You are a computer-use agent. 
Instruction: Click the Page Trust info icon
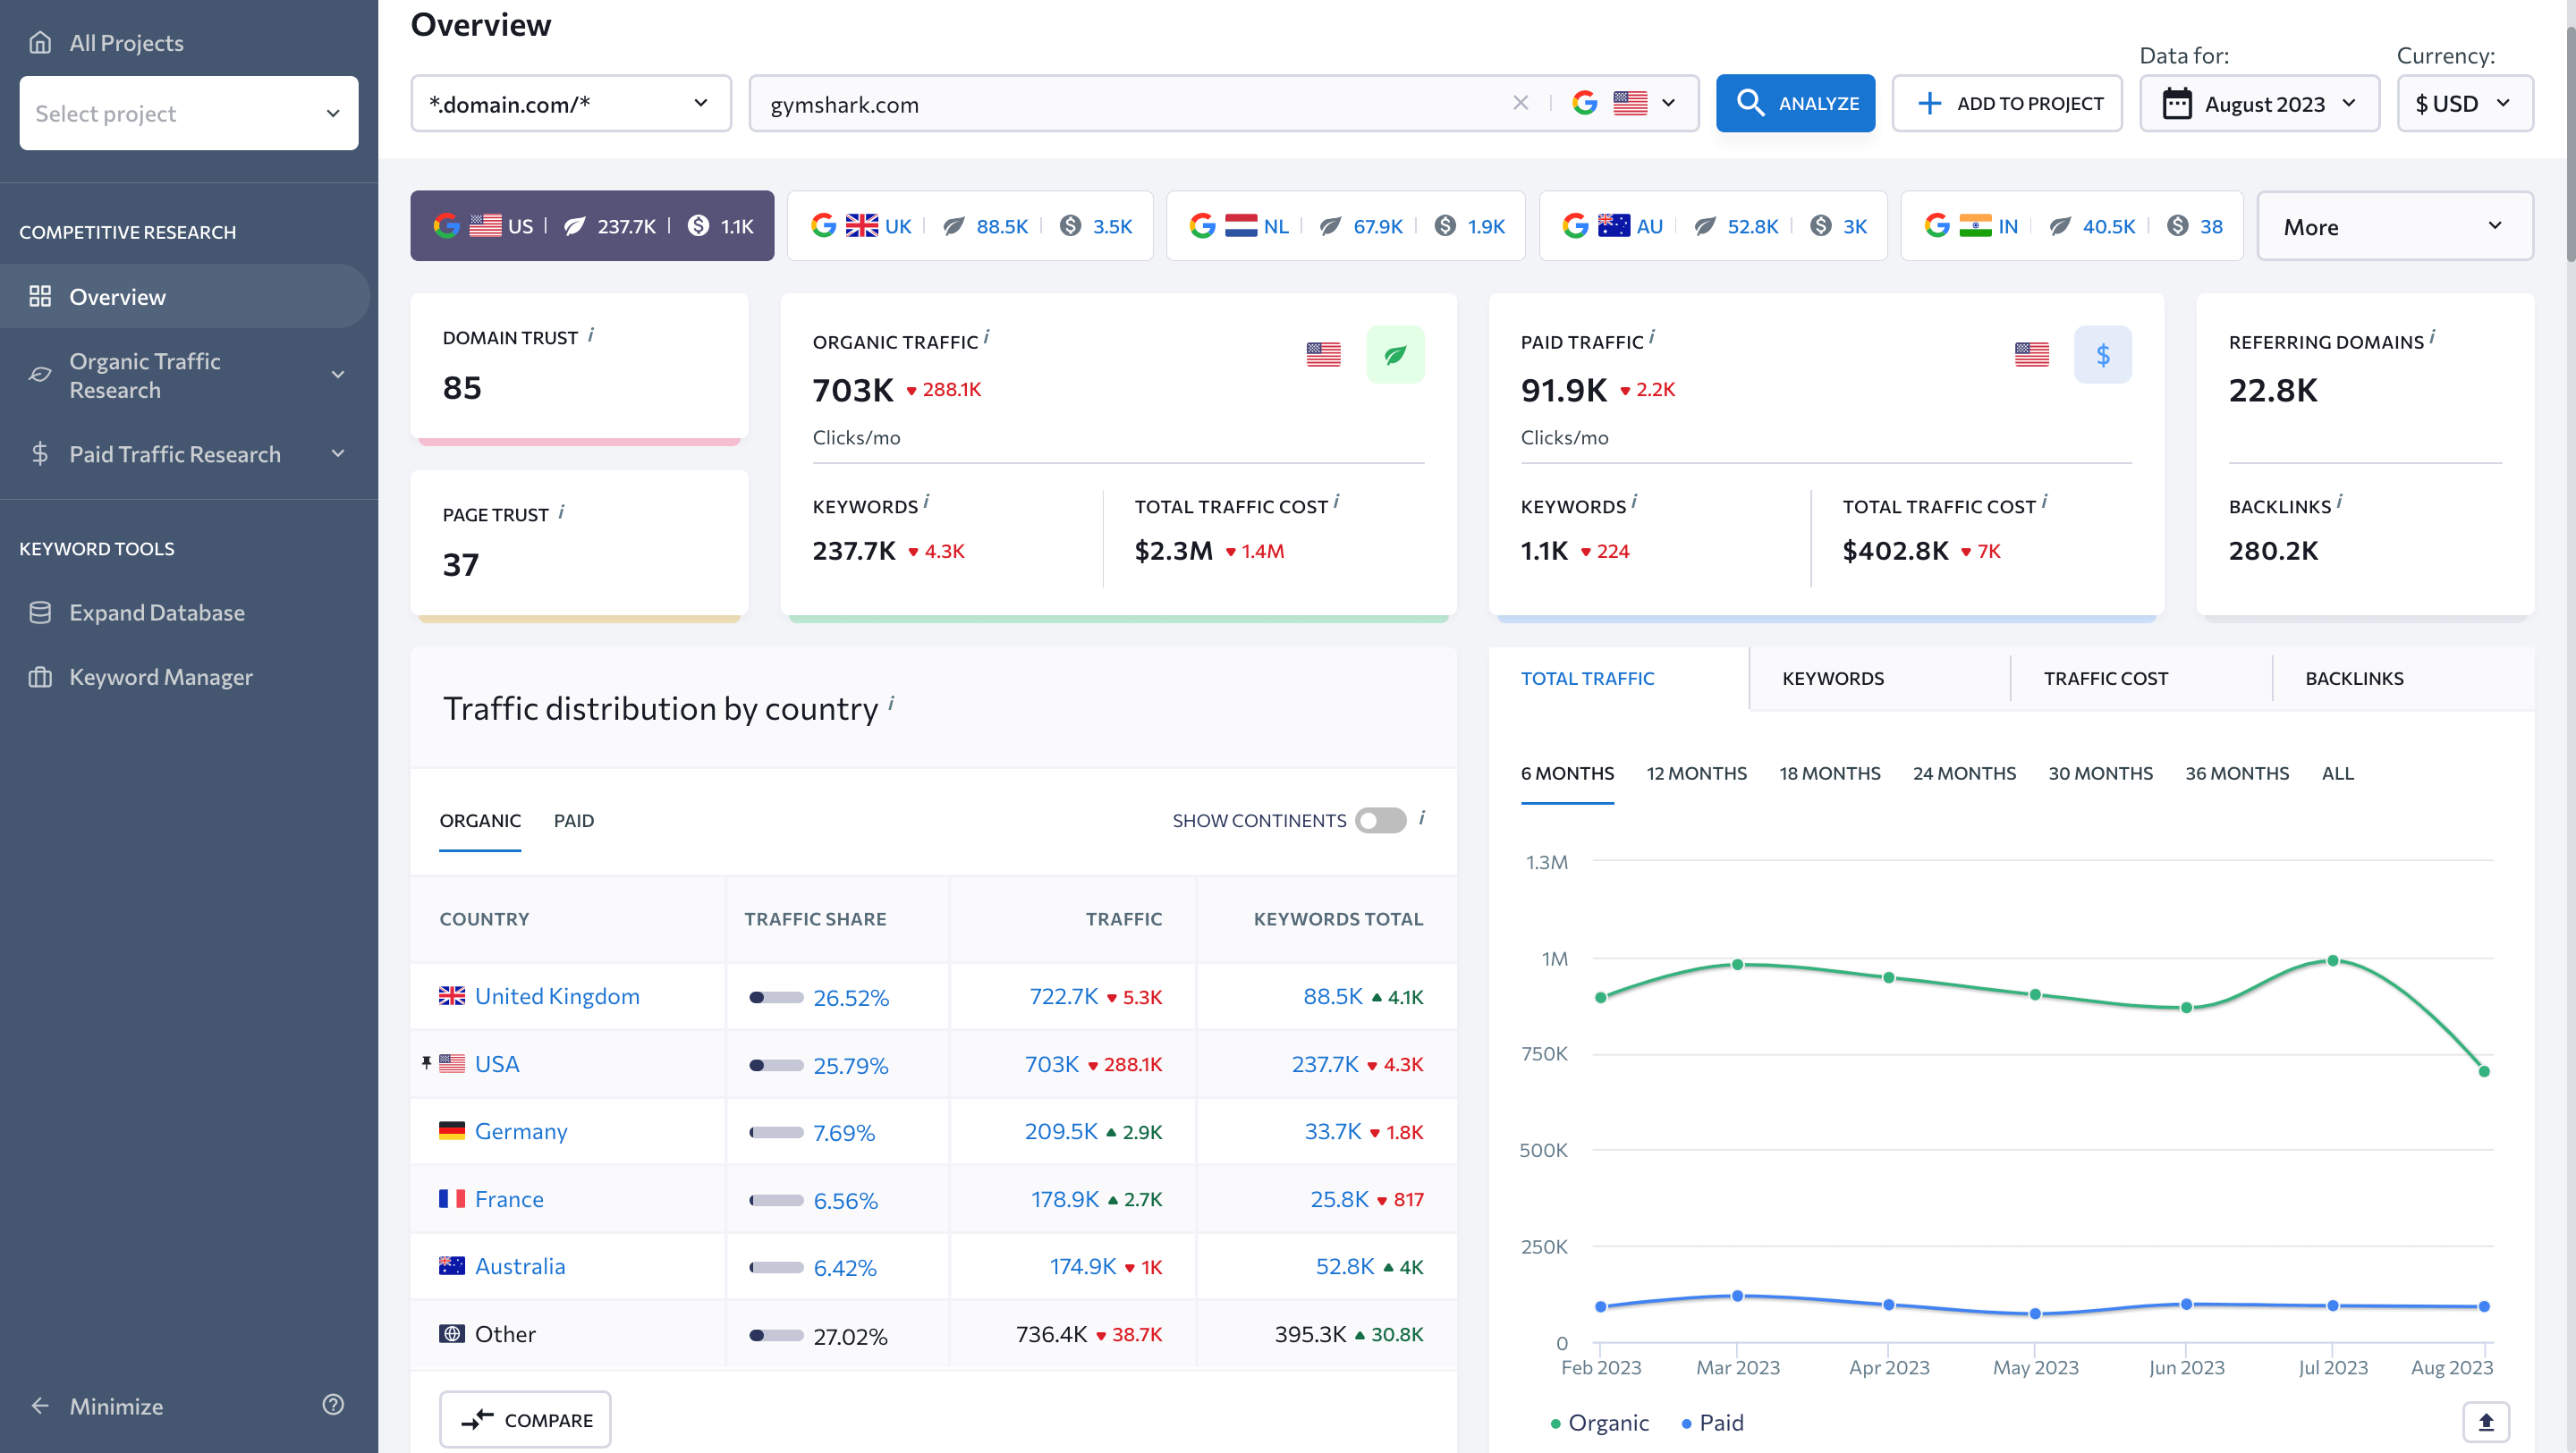pos(561,512)
